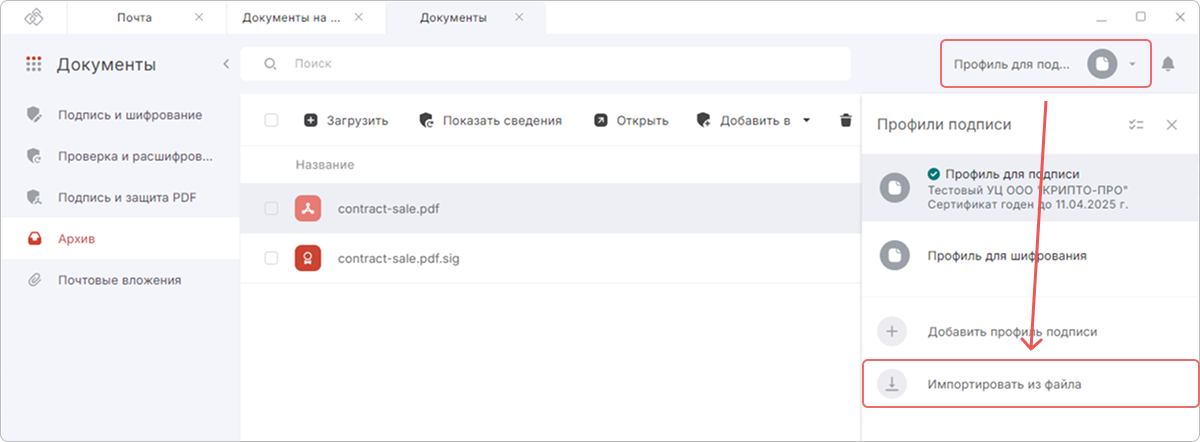Open the apps grid menu icon

(34, 65)
